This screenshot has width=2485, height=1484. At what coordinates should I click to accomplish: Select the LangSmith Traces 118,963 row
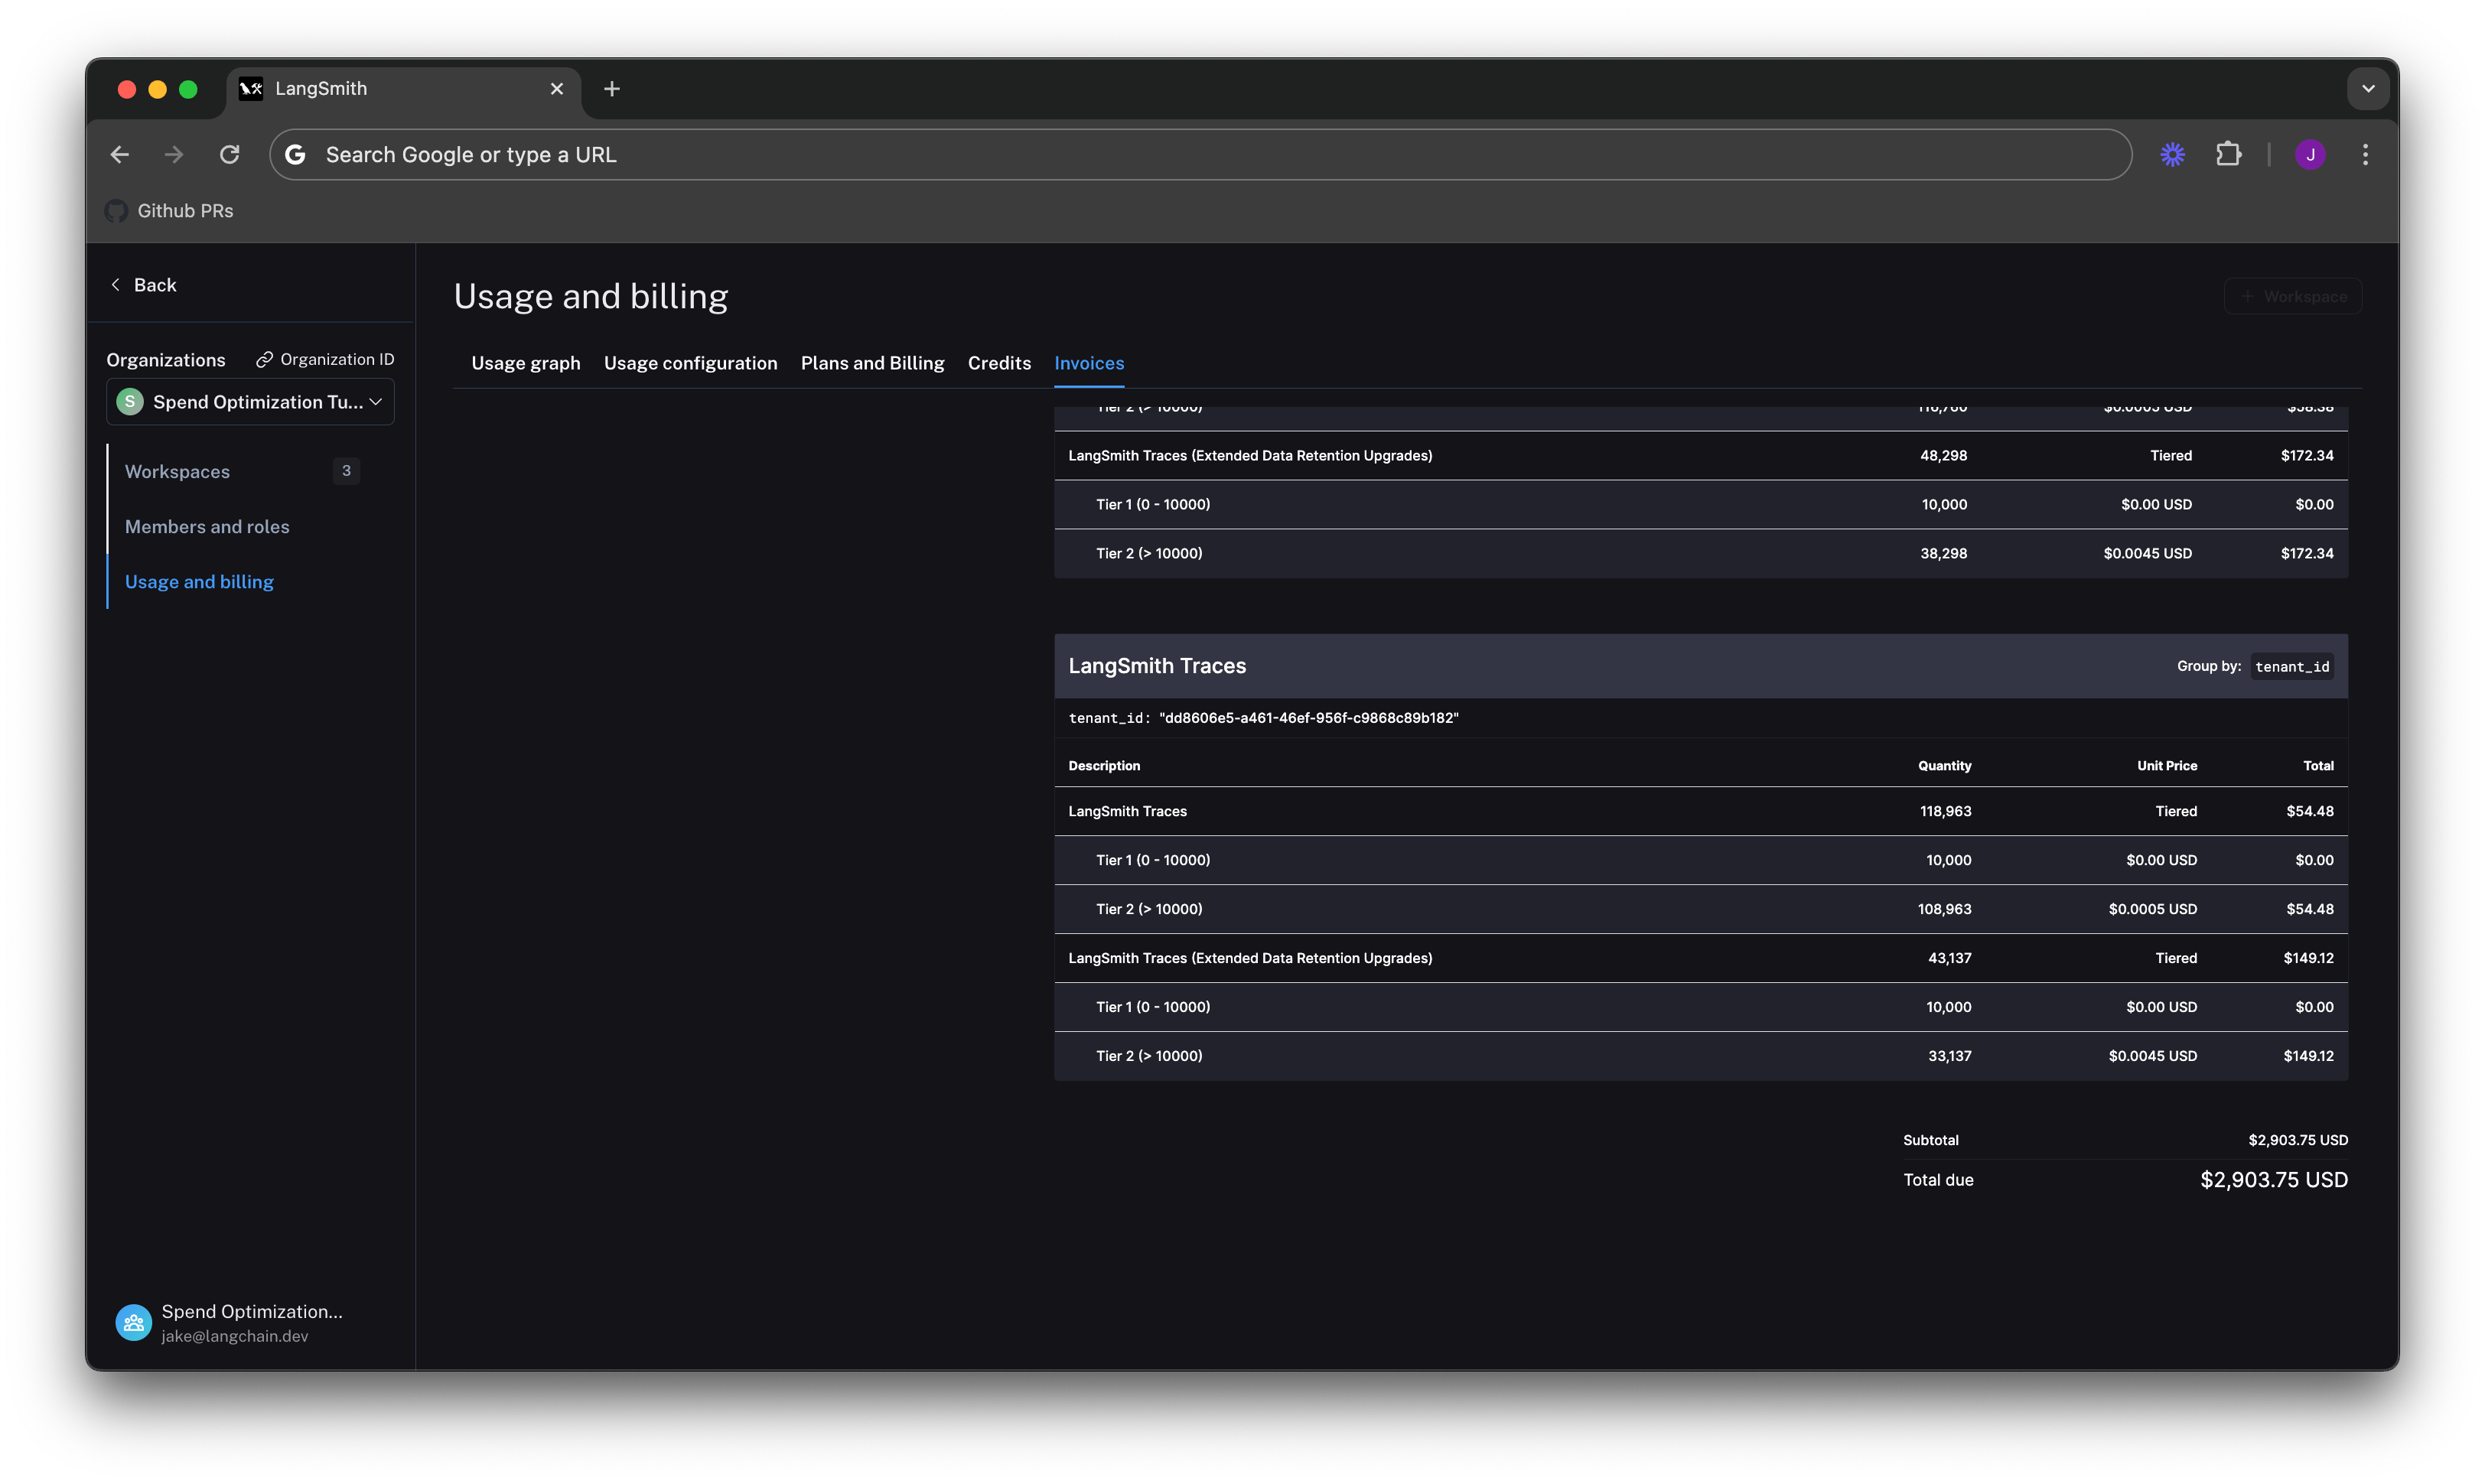tap(1700, 811)
